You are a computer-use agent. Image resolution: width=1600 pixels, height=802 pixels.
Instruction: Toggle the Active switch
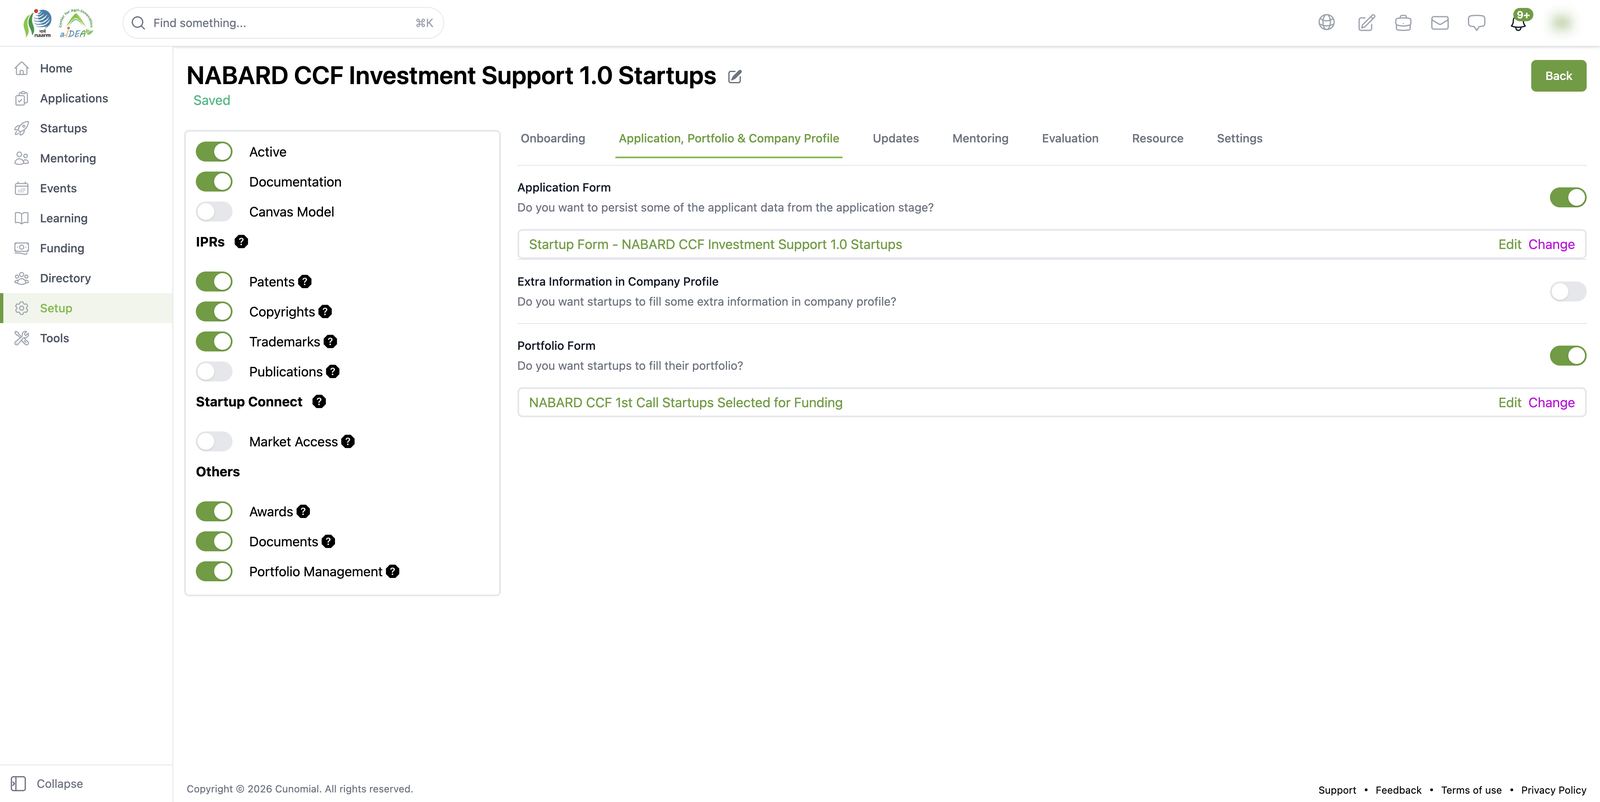click(214, 152)
